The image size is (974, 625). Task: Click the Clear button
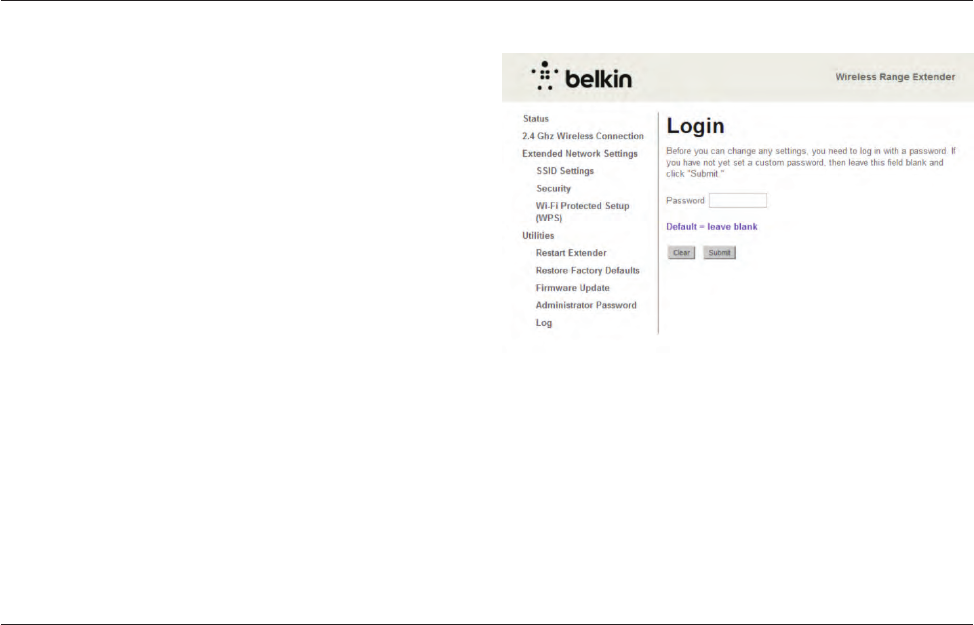point(681,252)
